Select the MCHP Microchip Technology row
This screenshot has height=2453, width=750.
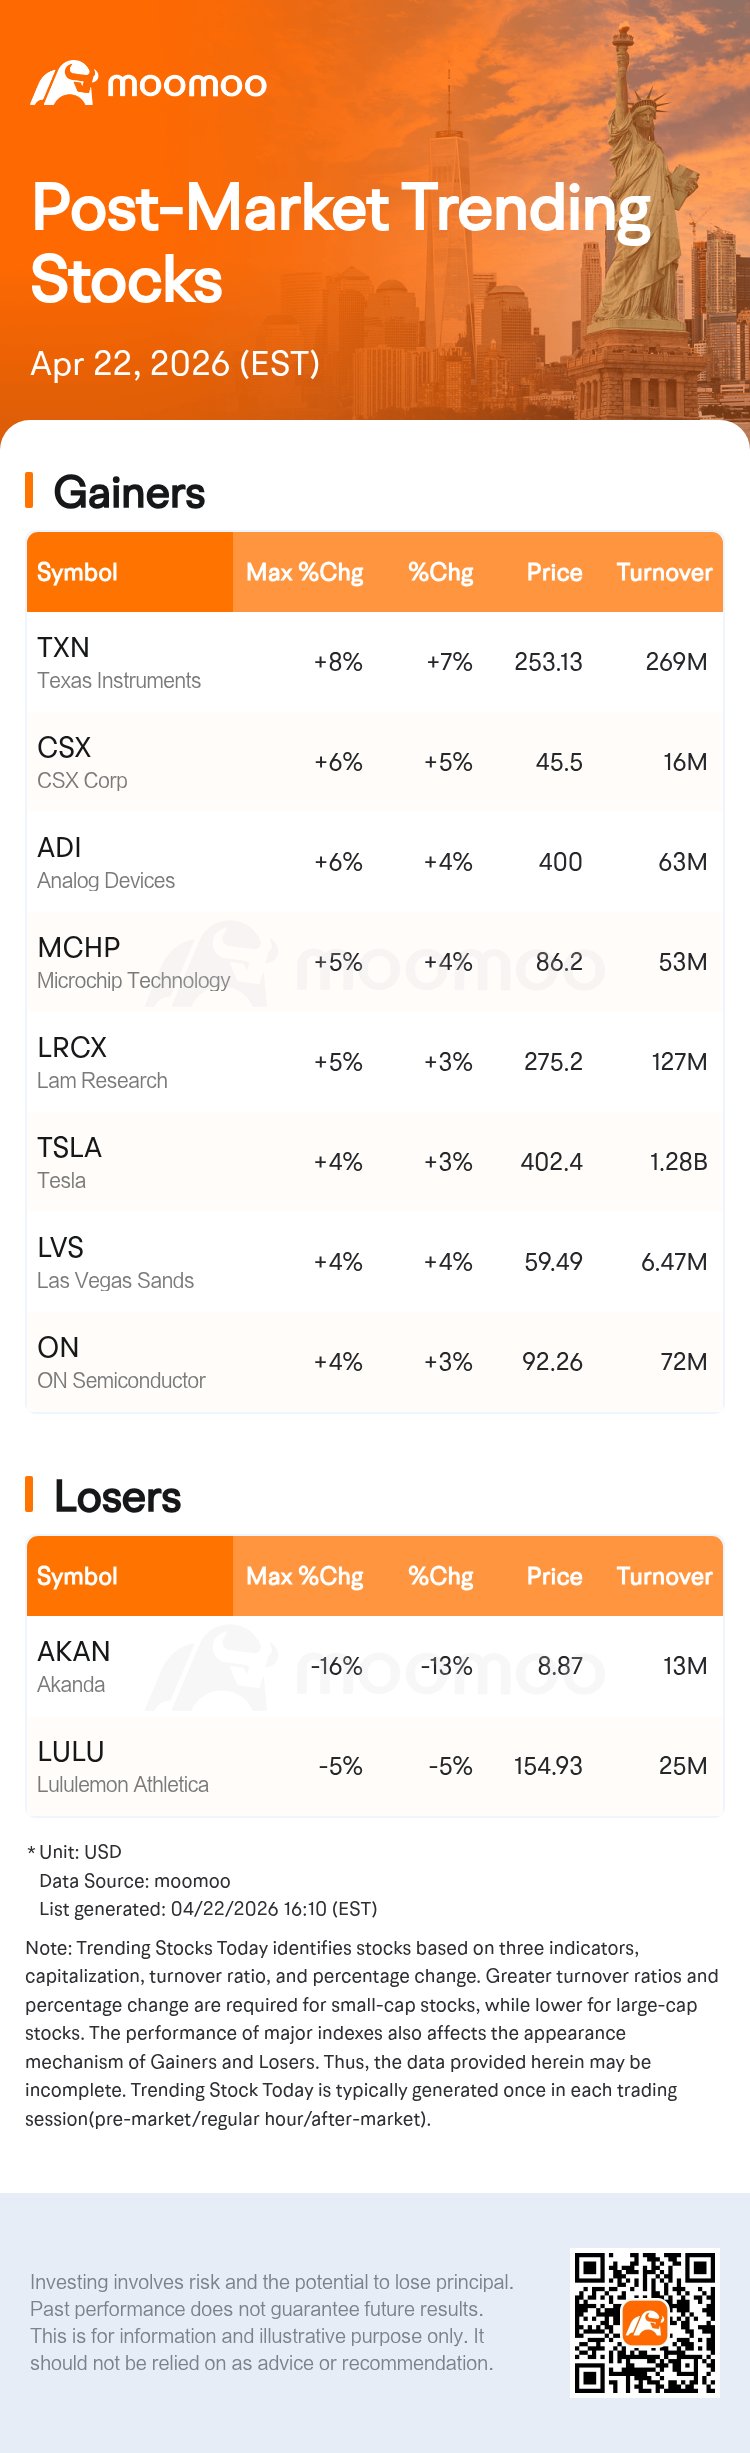coord(374,962)
